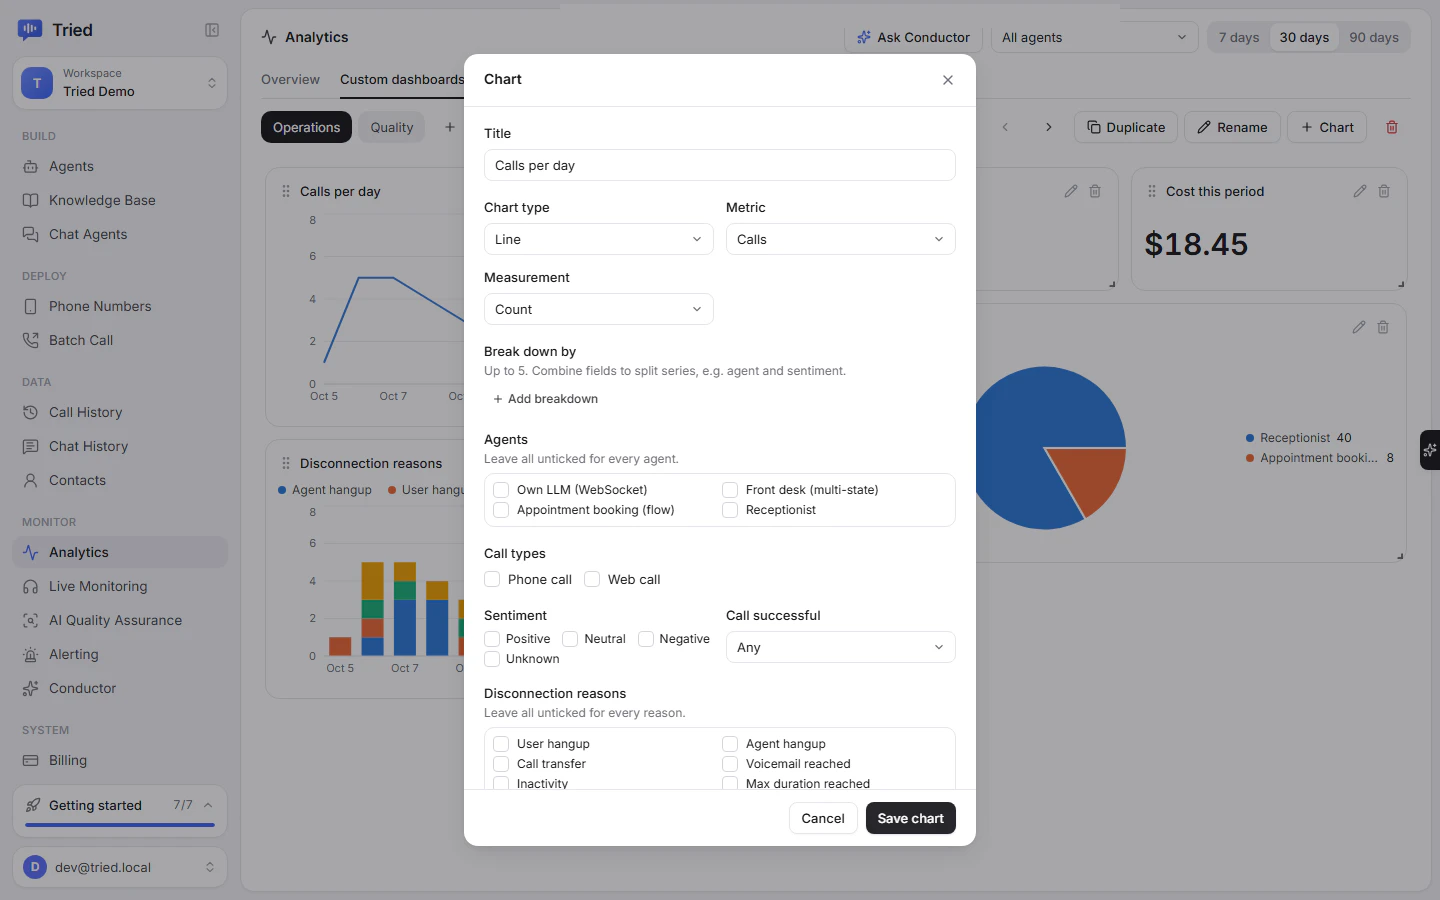Click Save chart button

click(910, 818)
